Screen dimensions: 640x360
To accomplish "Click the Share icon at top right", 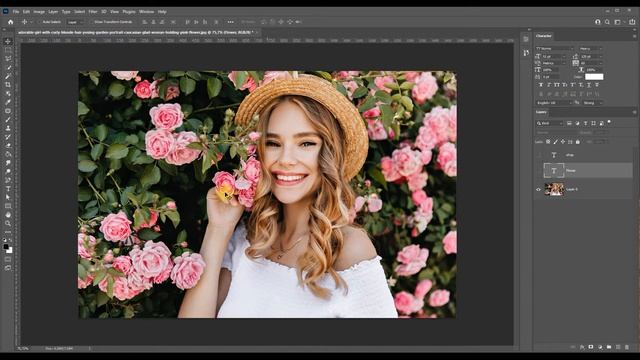I will click(x=632, y=22).
